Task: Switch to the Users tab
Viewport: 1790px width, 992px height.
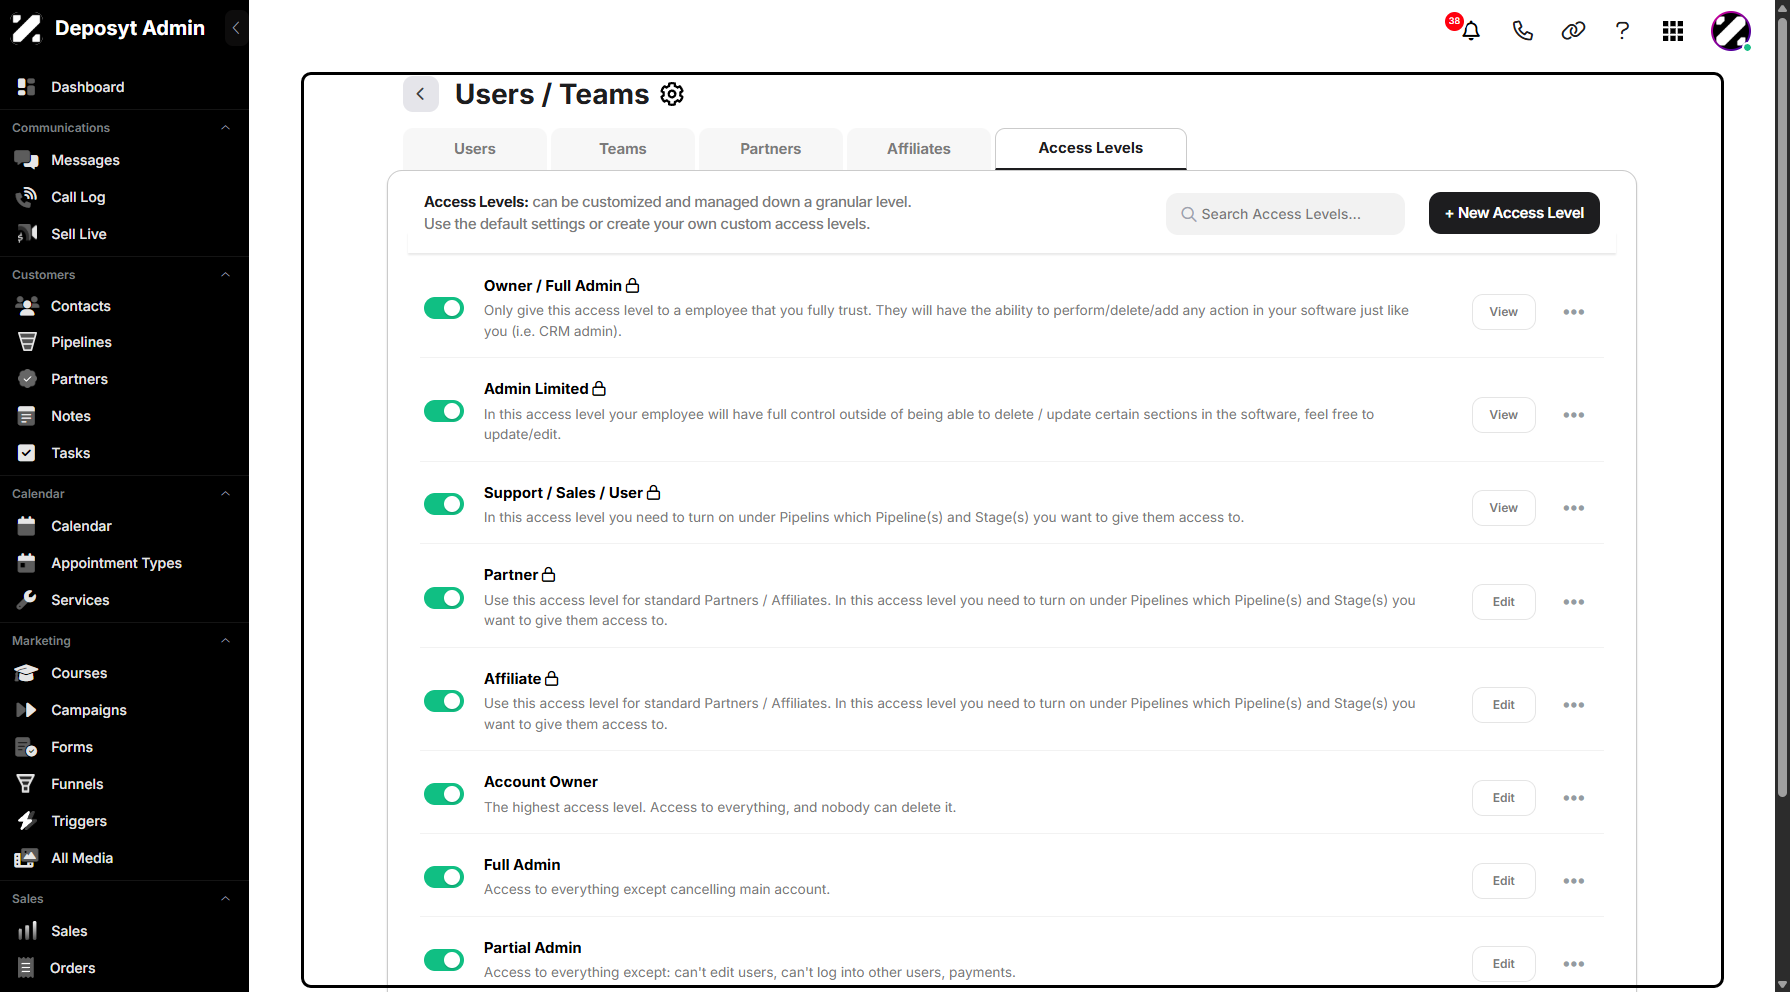Action: (475, 149)
